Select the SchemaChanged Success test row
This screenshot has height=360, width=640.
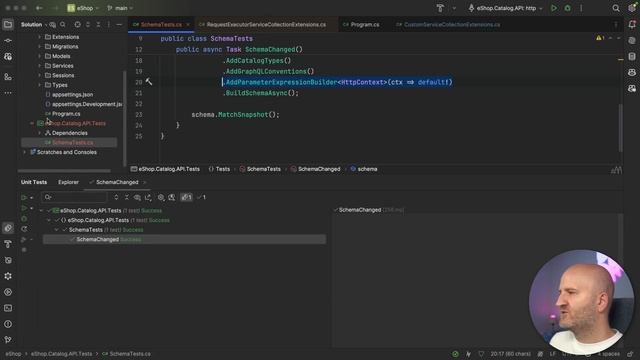pos(184,240)
